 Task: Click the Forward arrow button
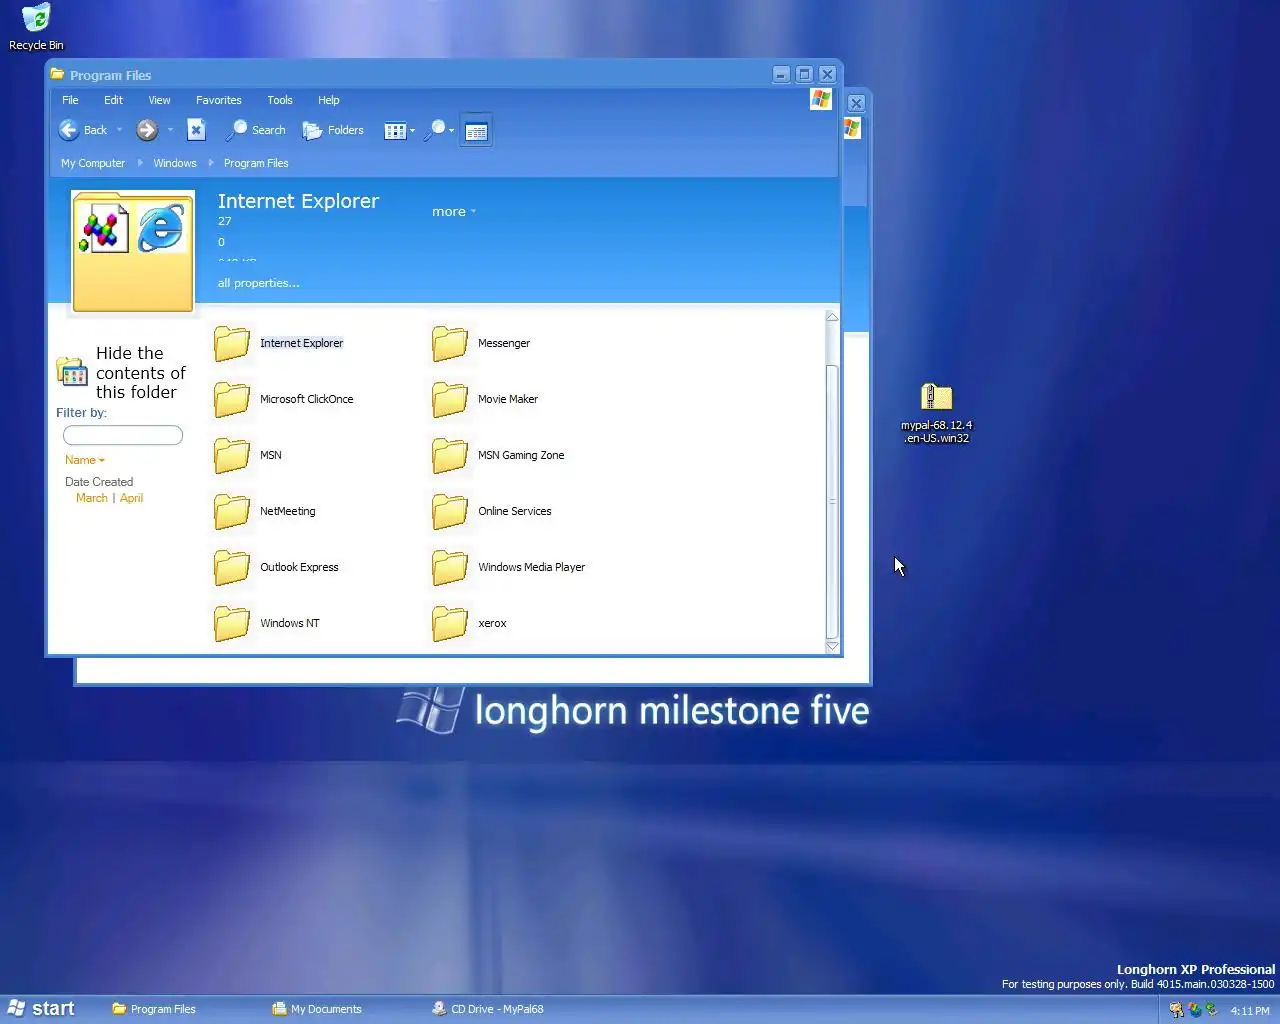147,130
